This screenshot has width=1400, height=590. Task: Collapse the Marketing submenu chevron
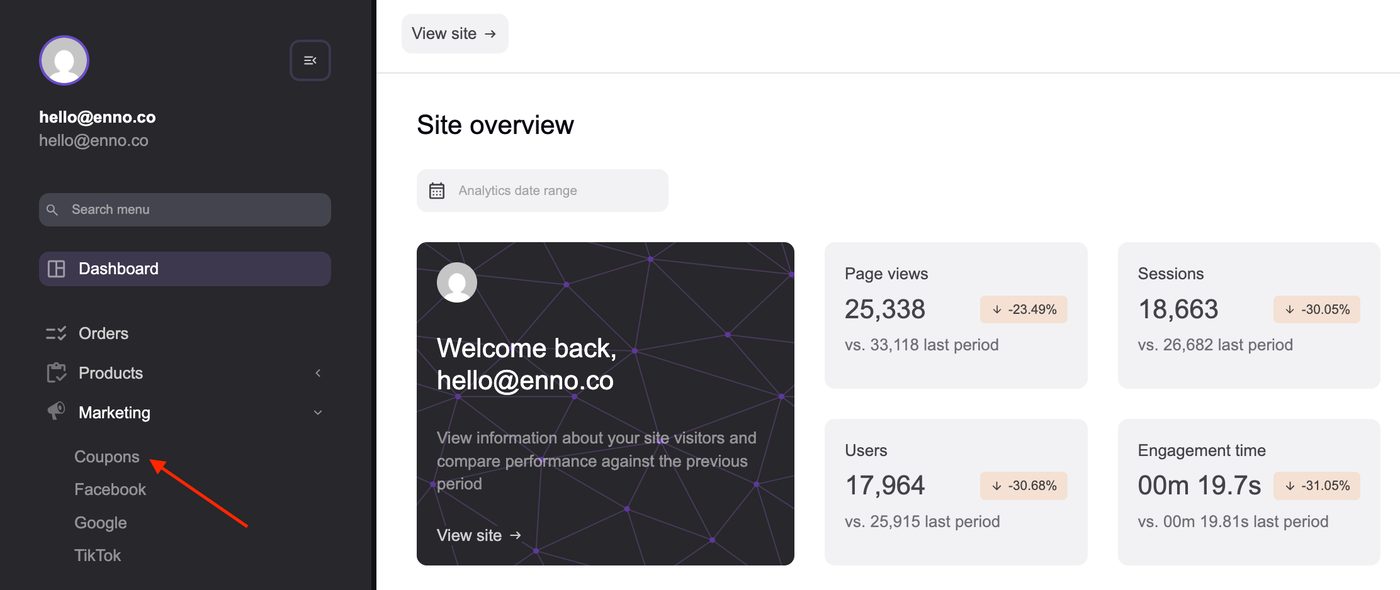click(318, 412)
